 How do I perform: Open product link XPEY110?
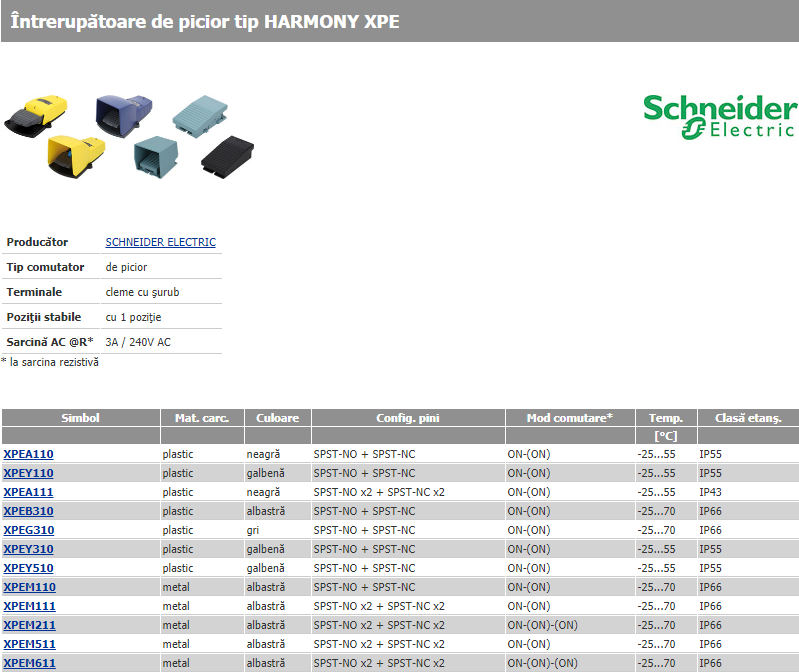pos(29,473)
